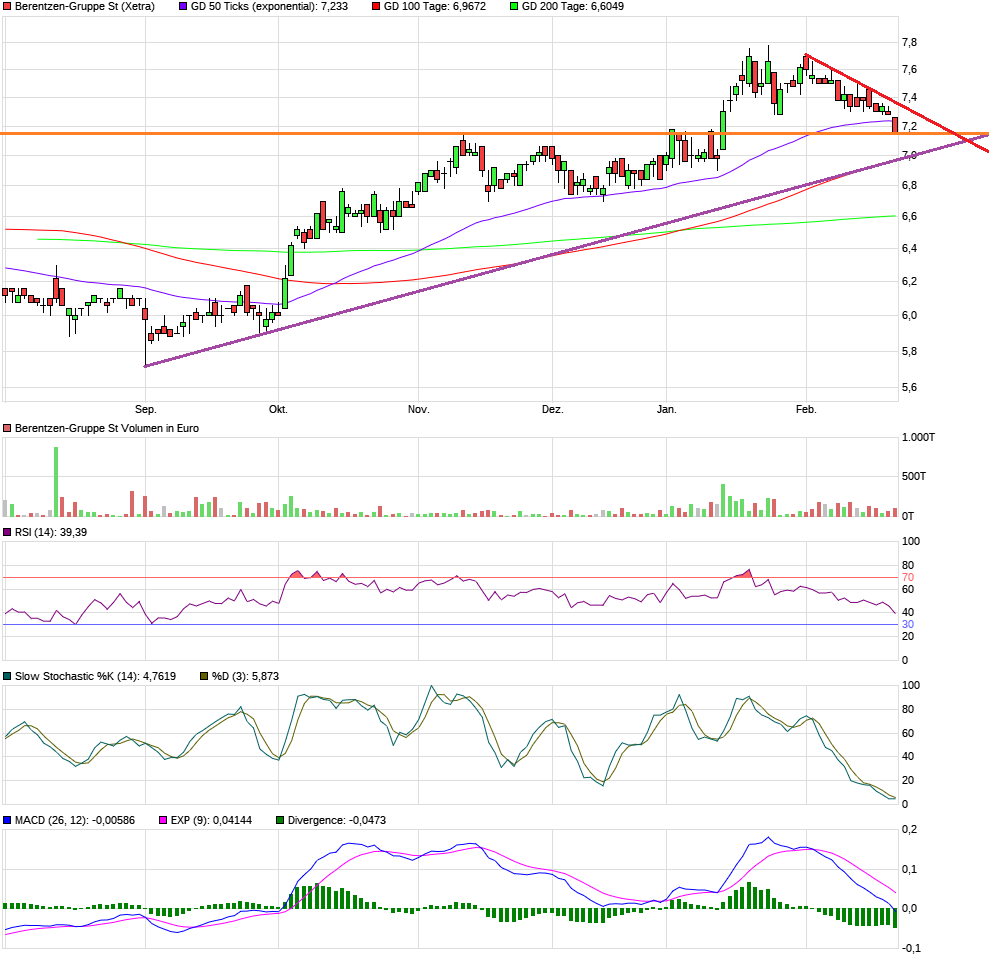This screenshot has width=989, height=958.
Task: Click the last red candlestick in February
Action: point(894,125)
